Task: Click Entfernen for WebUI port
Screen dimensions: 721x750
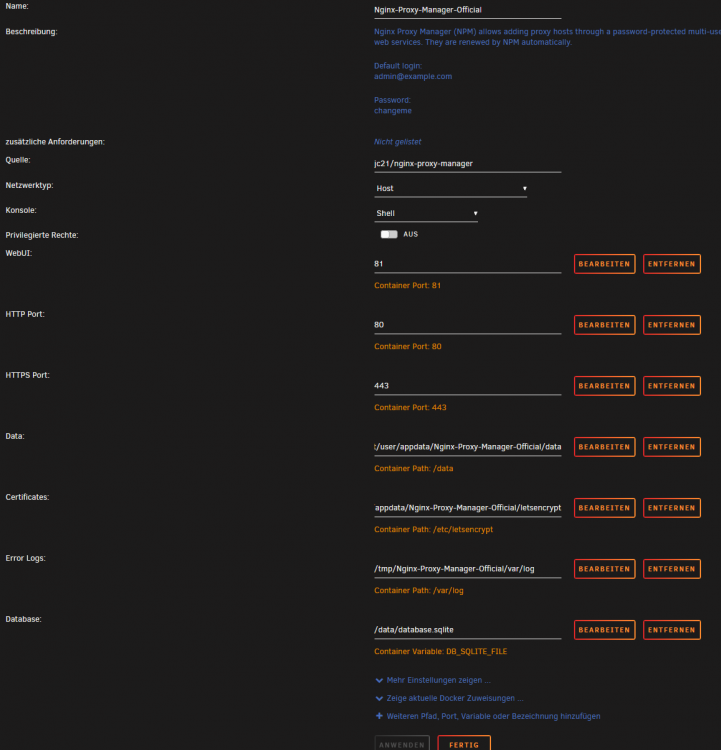Action: pos(672,264)
